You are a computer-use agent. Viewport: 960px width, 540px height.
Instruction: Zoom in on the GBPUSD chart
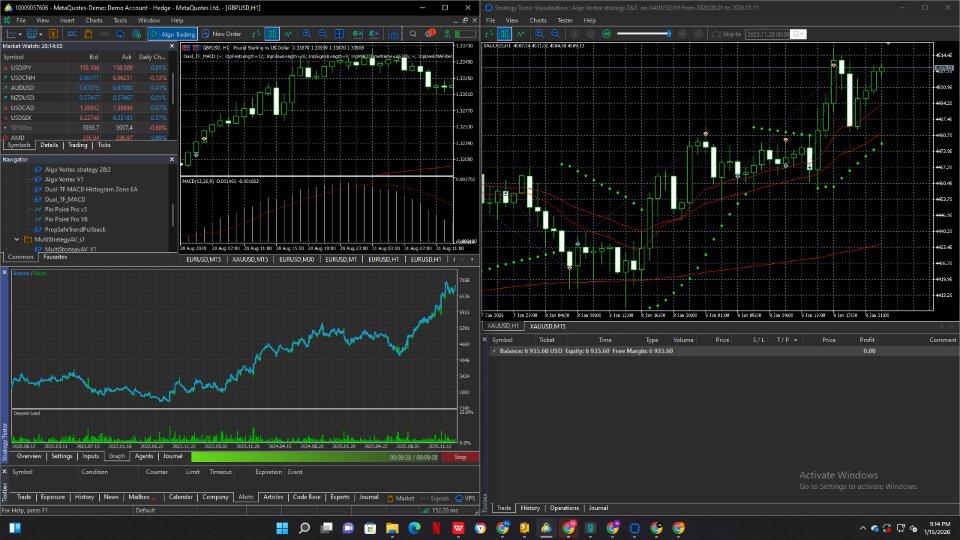(x=307, y=34)
